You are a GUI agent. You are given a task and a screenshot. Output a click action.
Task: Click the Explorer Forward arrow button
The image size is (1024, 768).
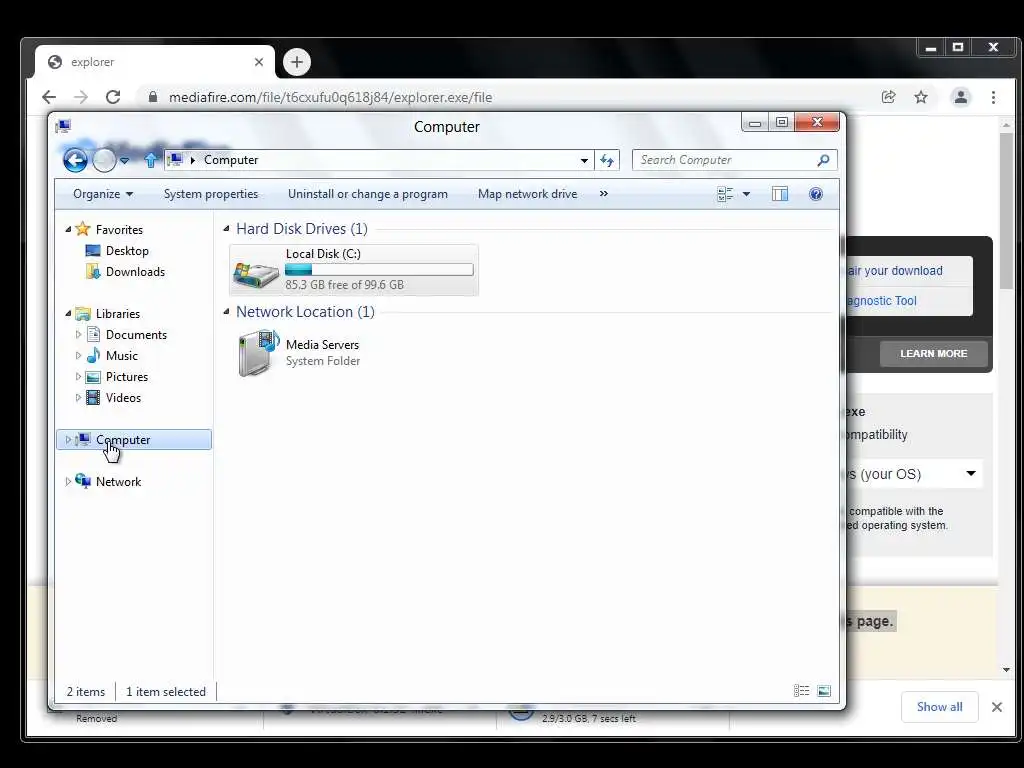pos(104,160)
